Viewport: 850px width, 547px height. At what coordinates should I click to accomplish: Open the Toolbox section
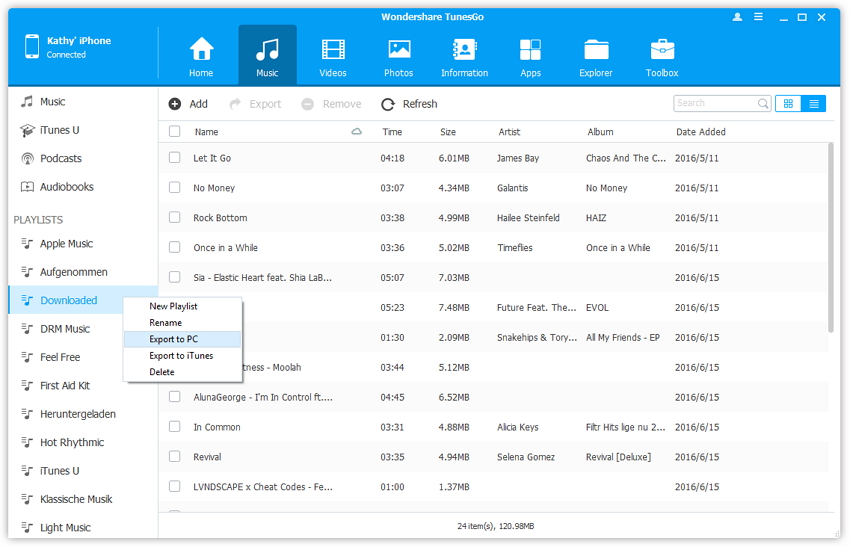tap(662, 57)
